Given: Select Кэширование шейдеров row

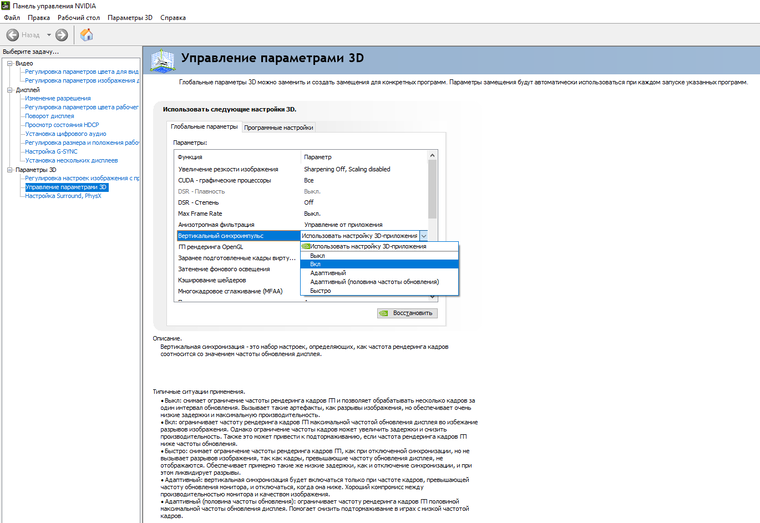Looking at the screenshot, I should [x=238, y=280].
